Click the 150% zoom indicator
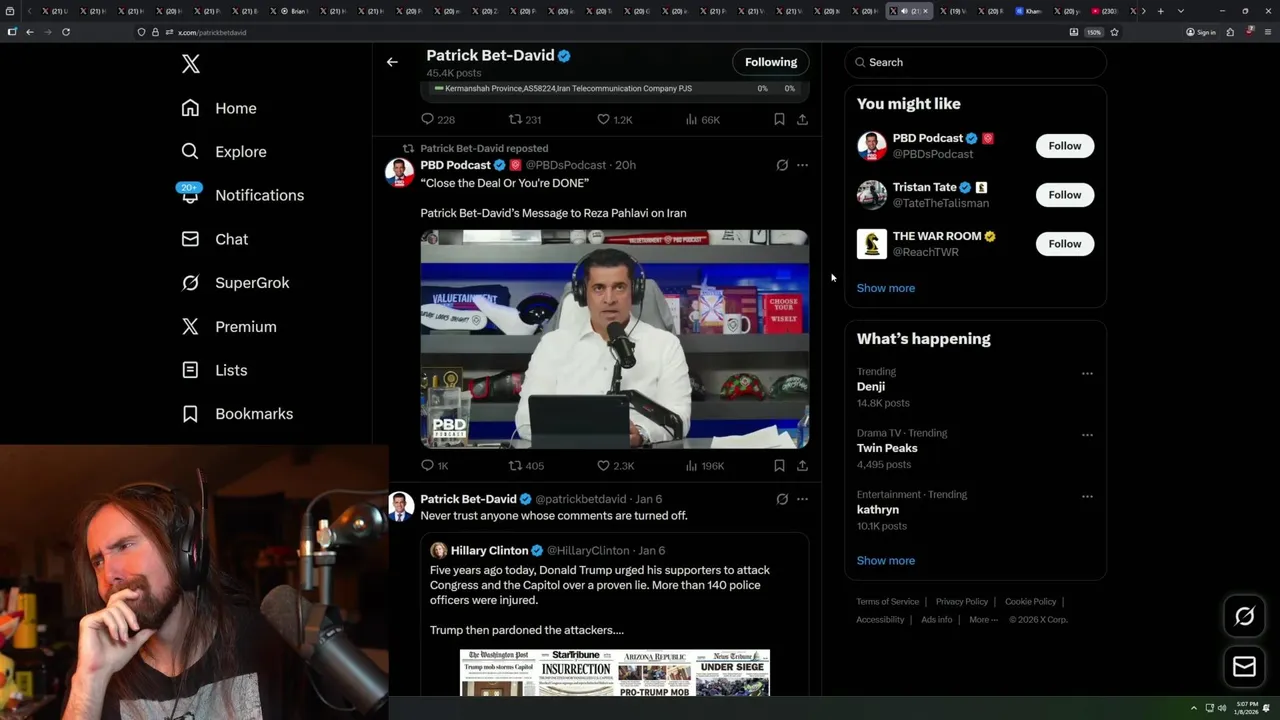The image size is (1280, 720). [1094, 32]
